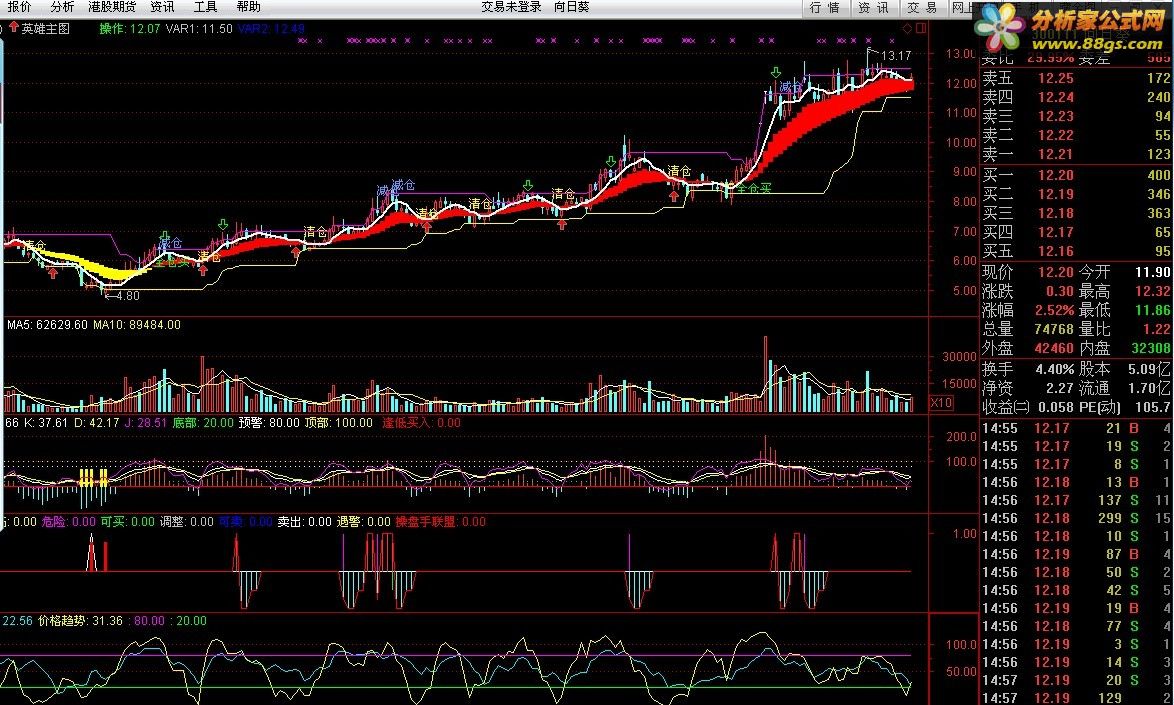
Task: Click the 总量 74768 value
Action: [1054, 329]
